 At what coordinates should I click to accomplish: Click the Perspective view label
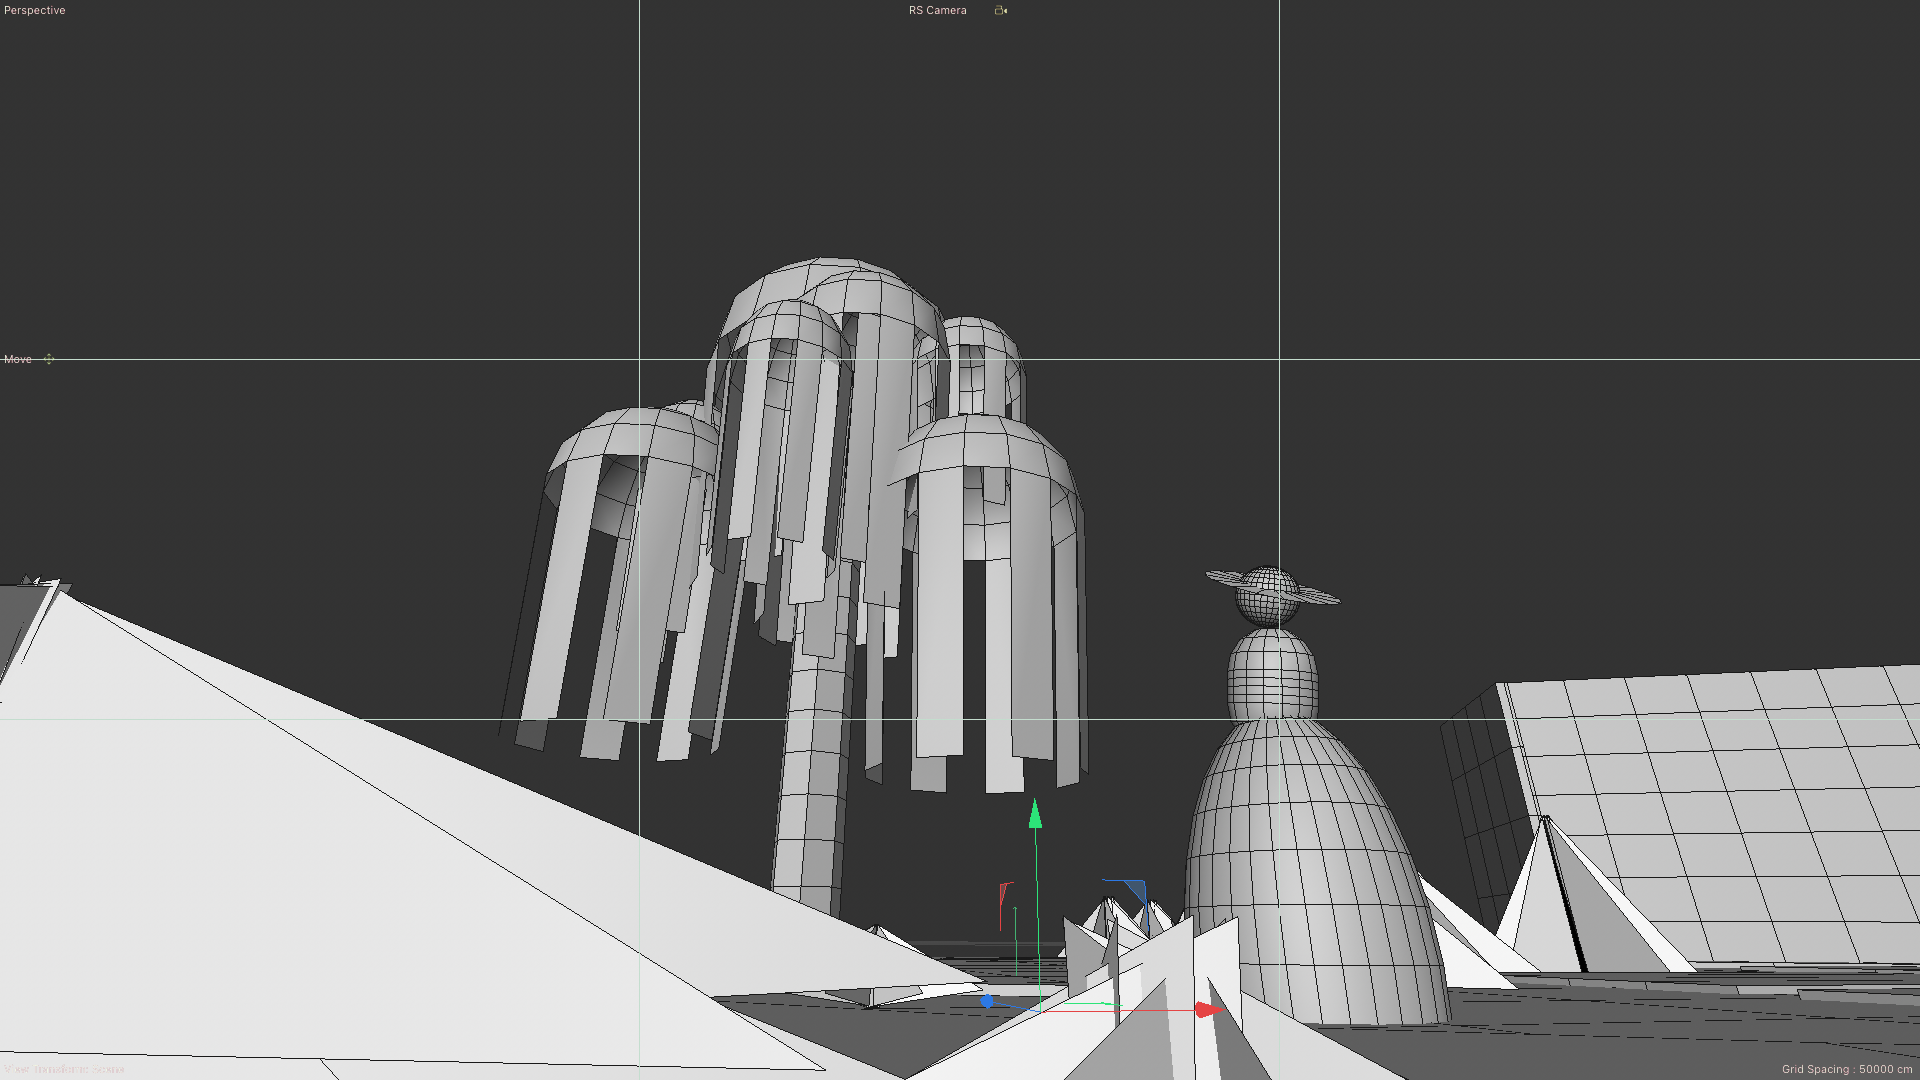tap(35, 10)
